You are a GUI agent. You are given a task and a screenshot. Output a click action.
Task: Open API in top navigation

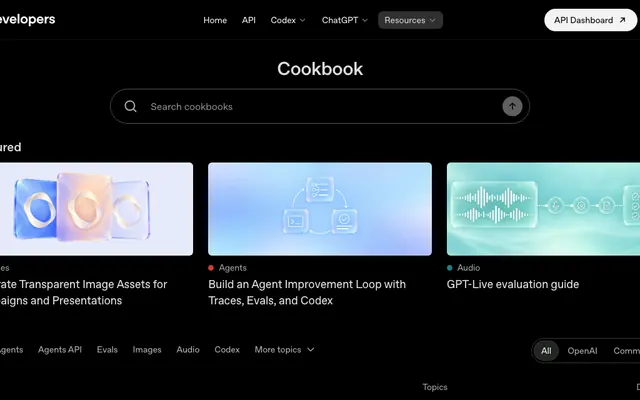[x=249, y=20]
